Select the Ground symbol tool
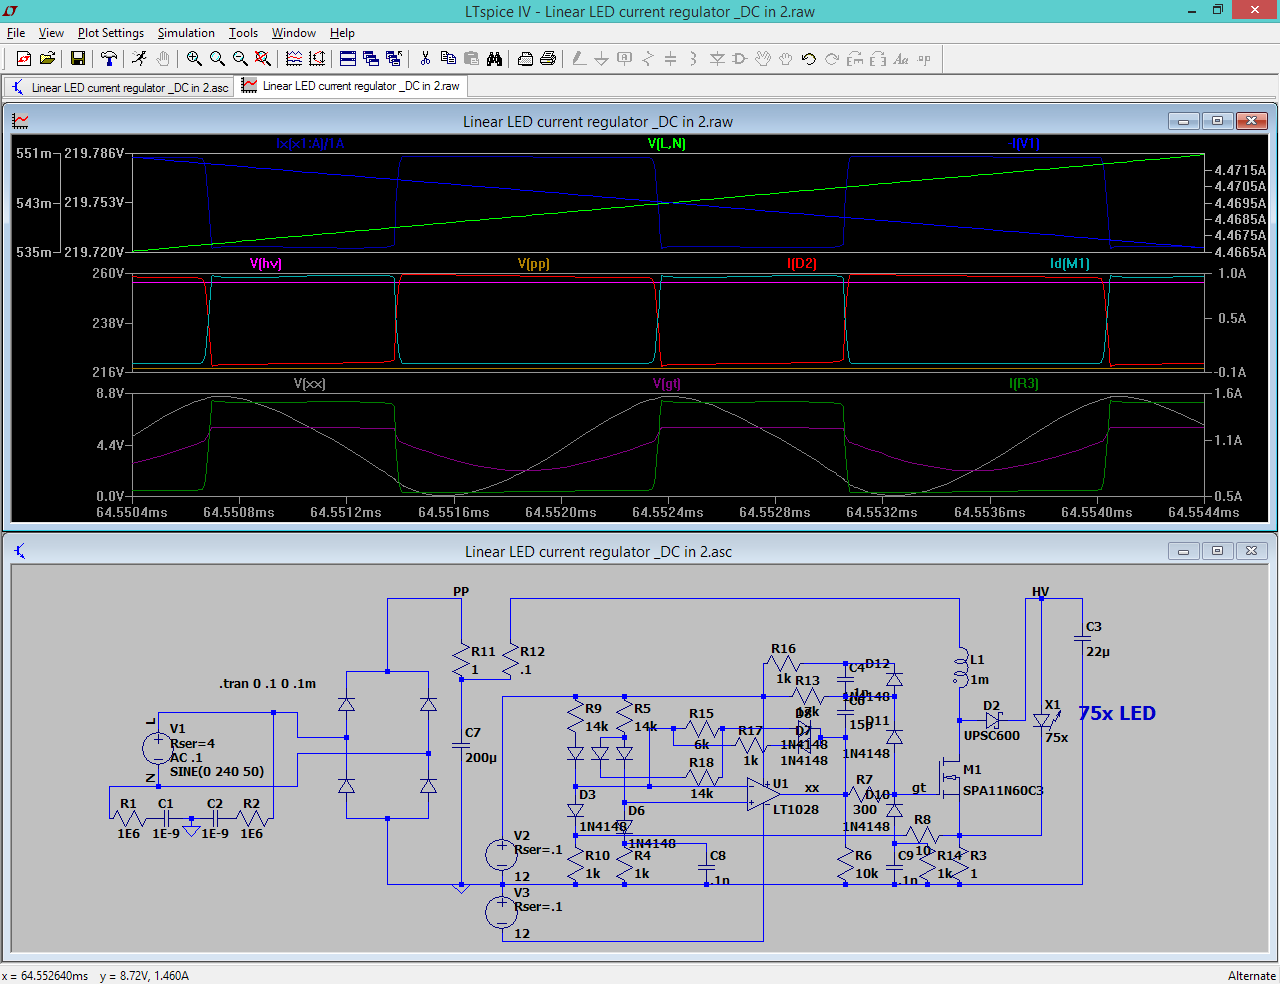The height and width of the screenshot is (984, 1280). (x=601, y=59)
